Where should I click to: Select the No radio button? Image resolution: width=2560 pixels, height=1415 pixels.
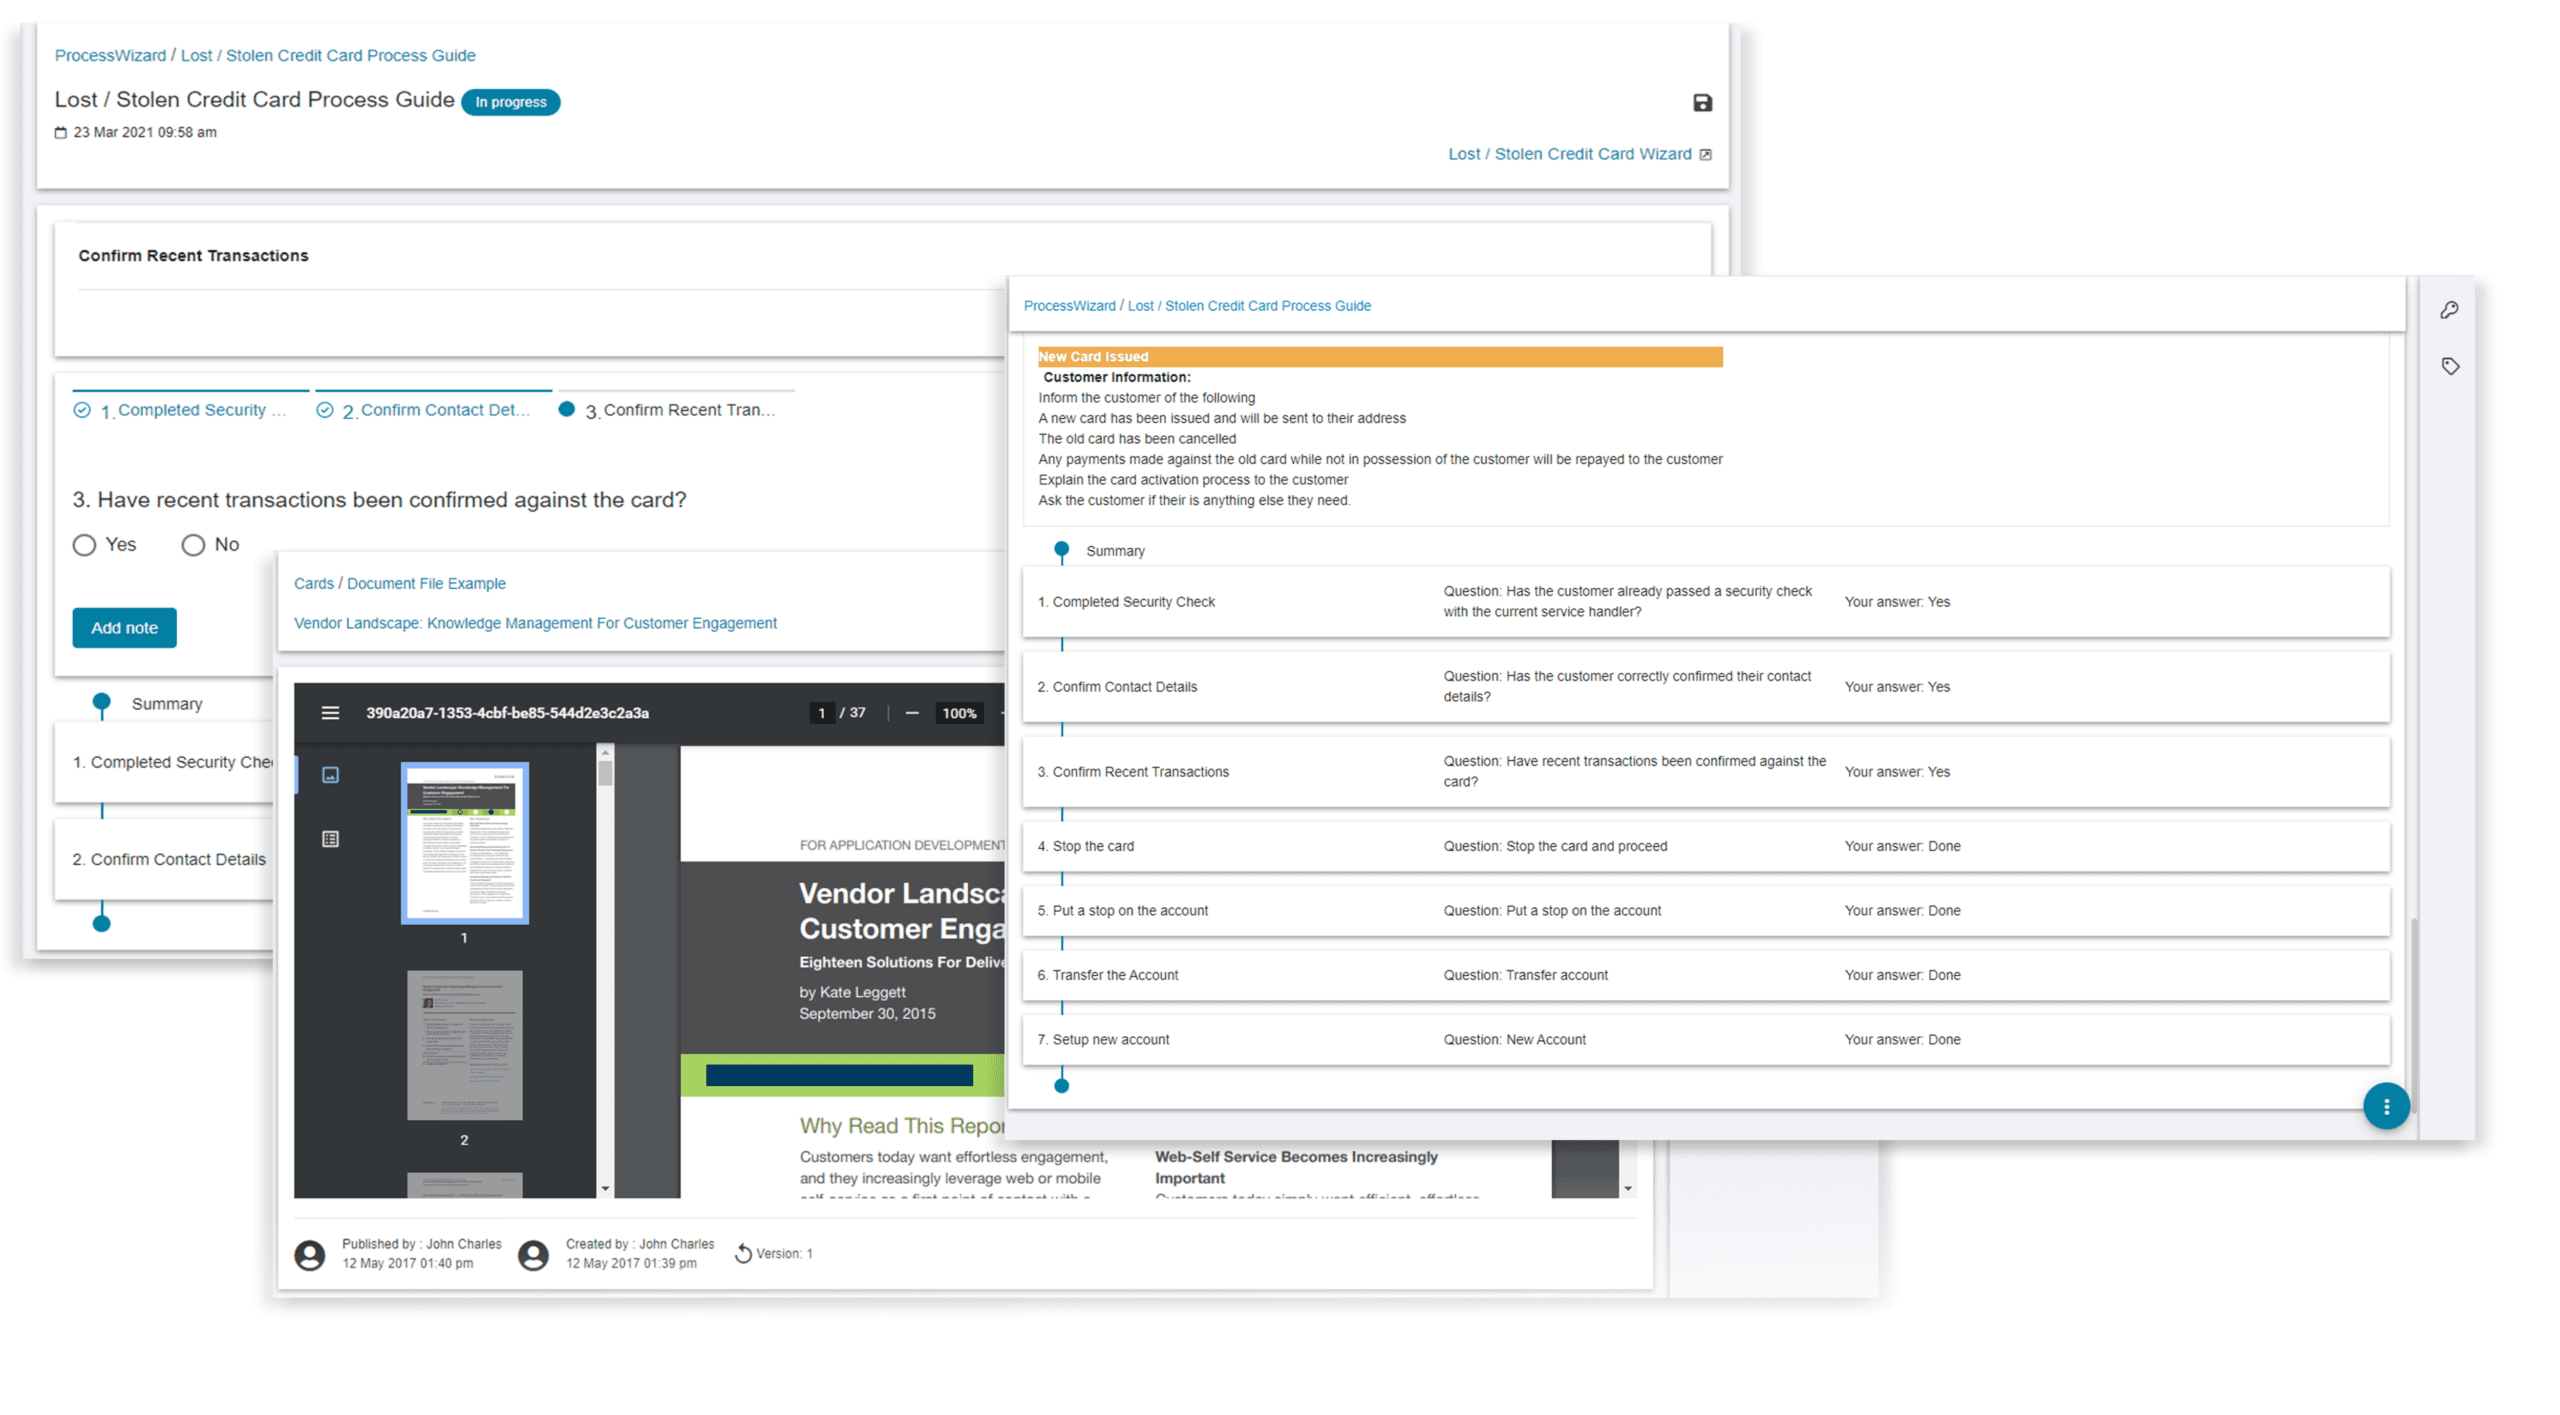coord(193,545)
